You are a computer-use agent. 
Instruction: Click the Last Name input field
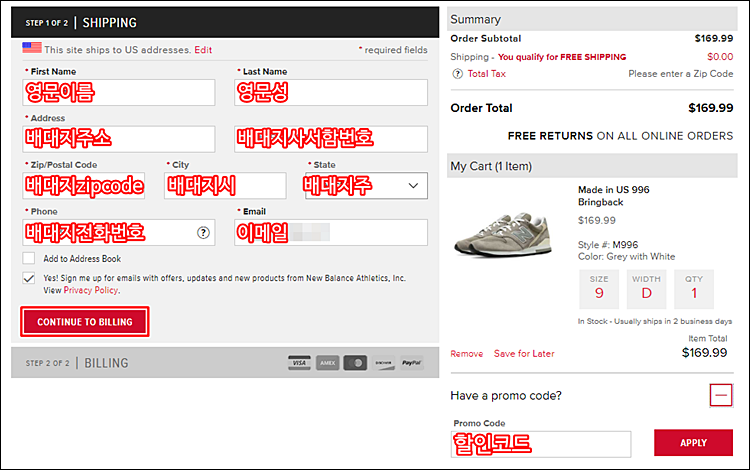click(x=331, y=92)
